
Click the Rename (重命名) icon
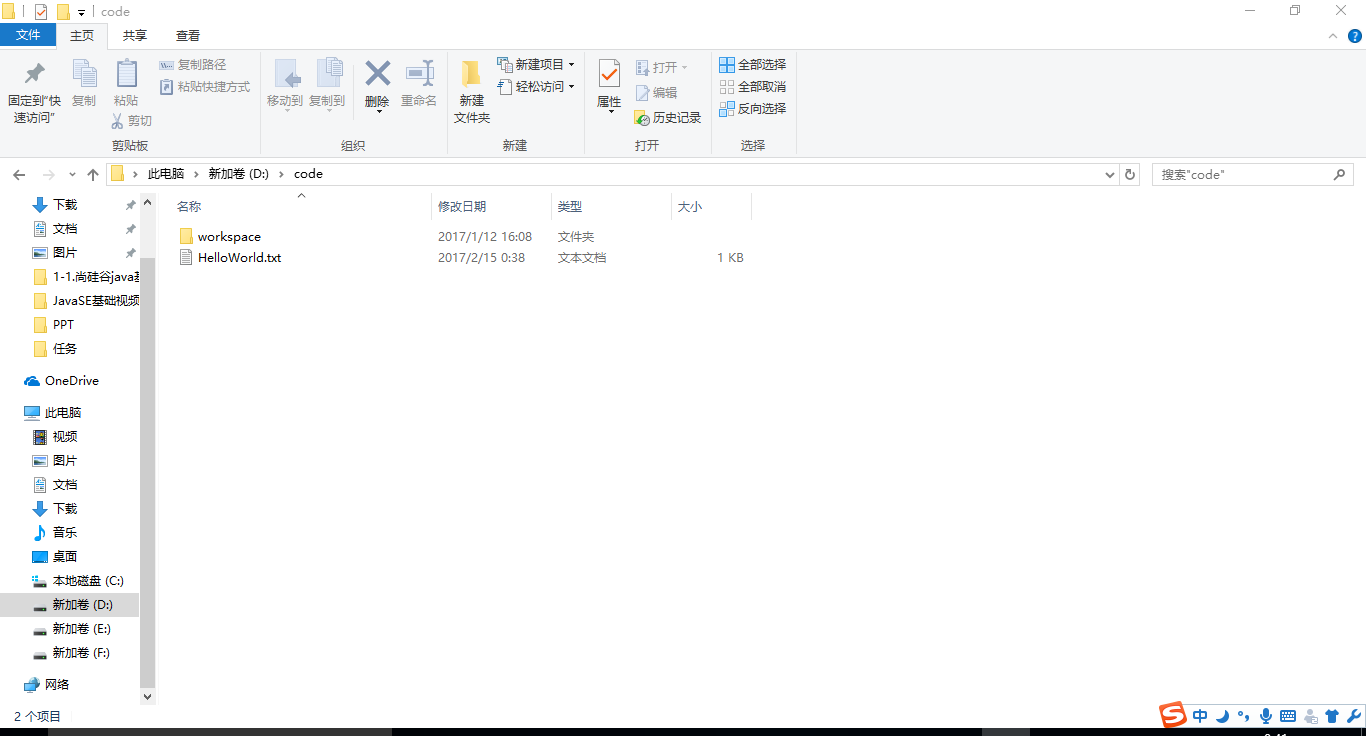point(419,74)
